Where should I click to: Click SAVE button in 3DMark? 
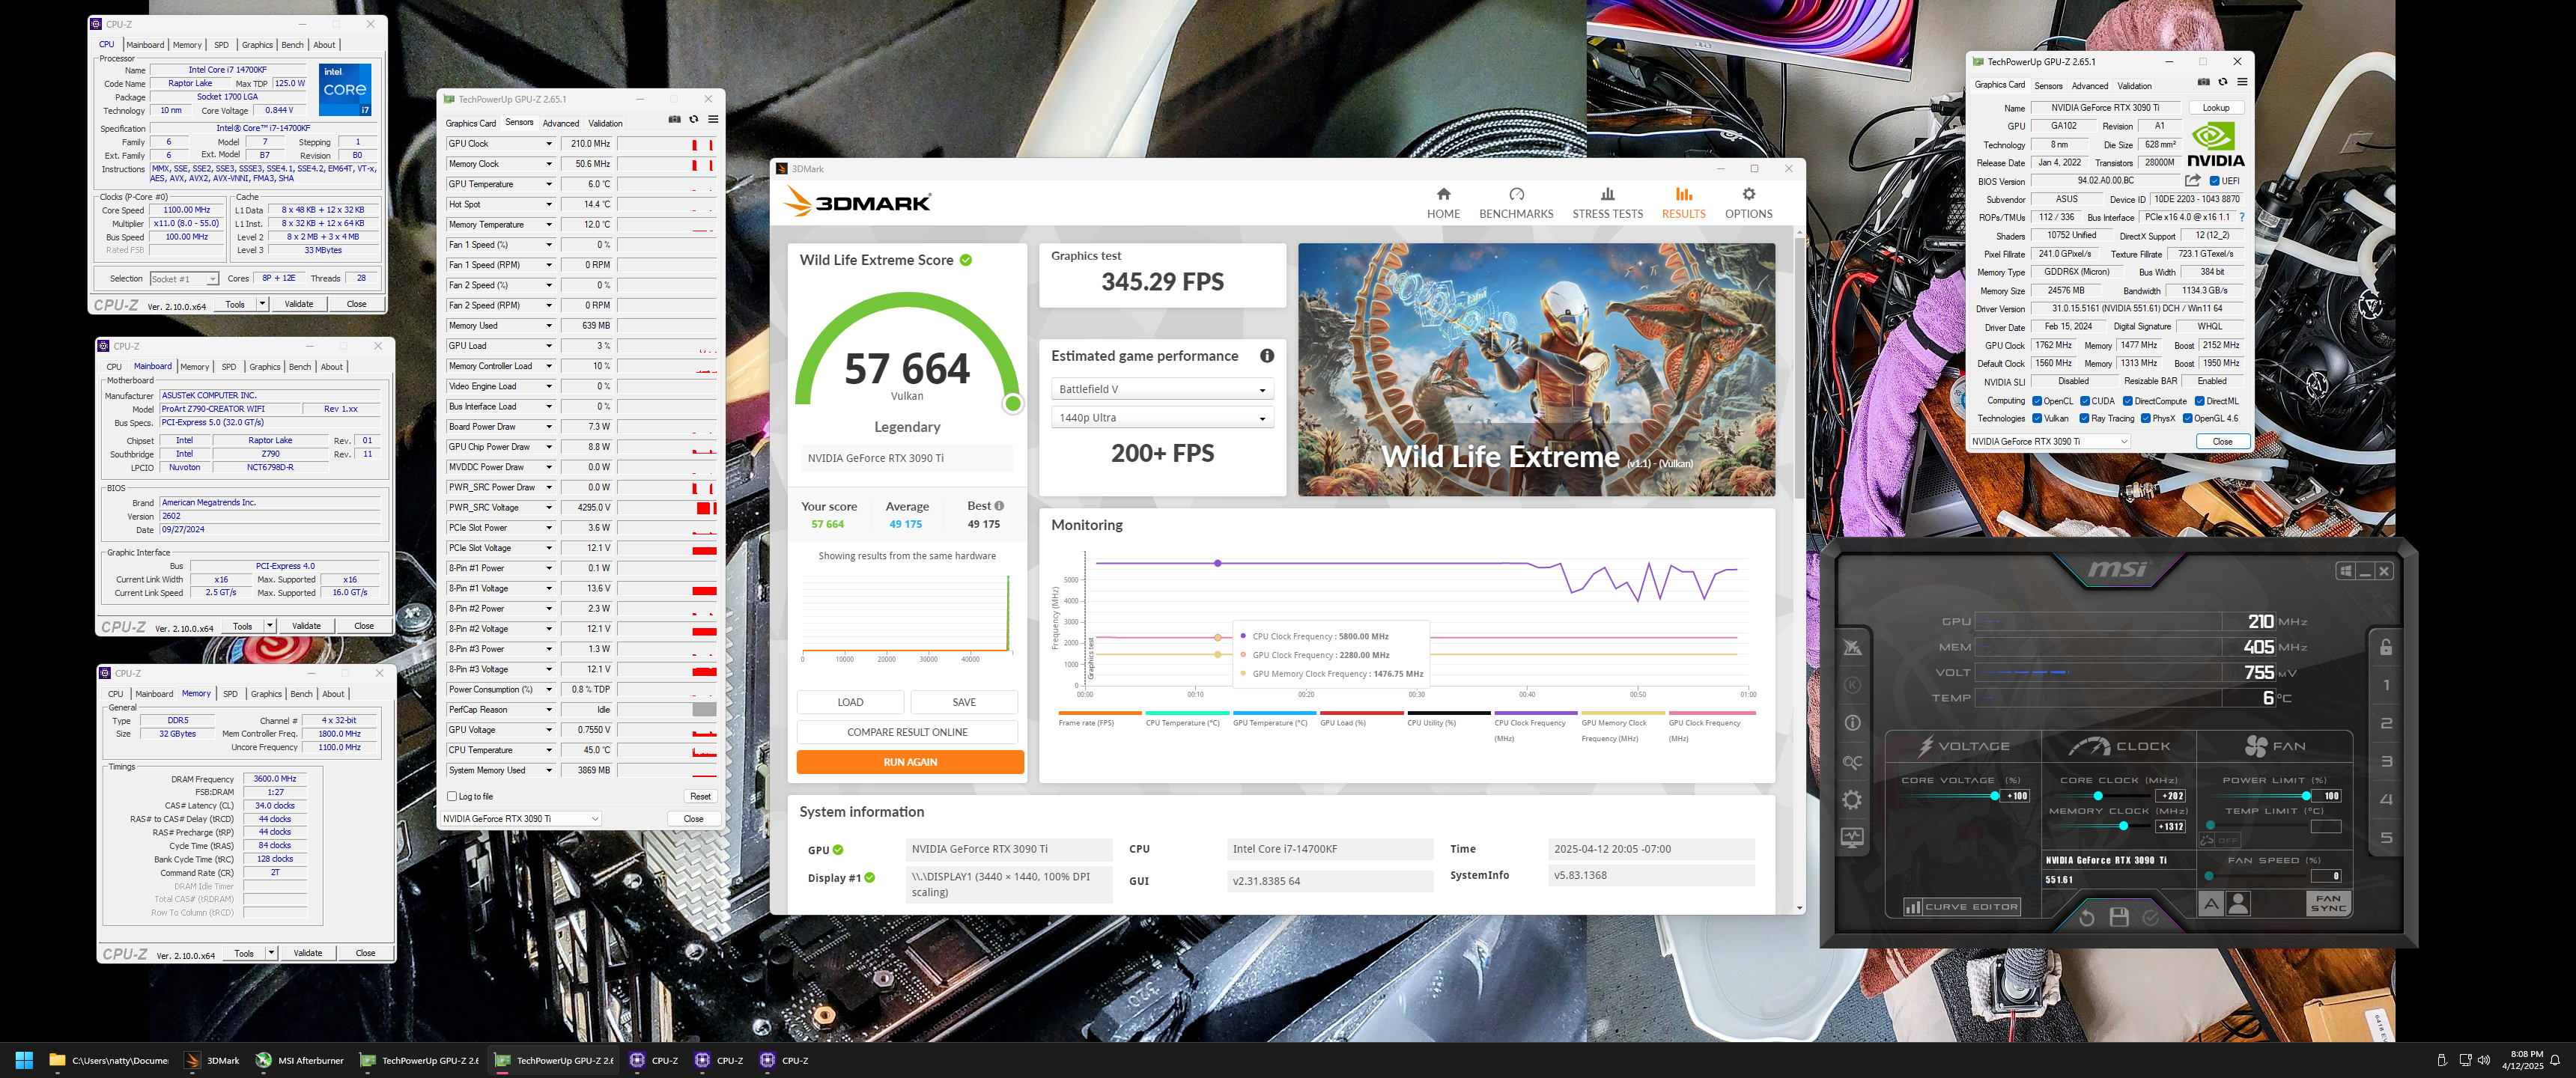click(x=964, y=702)
